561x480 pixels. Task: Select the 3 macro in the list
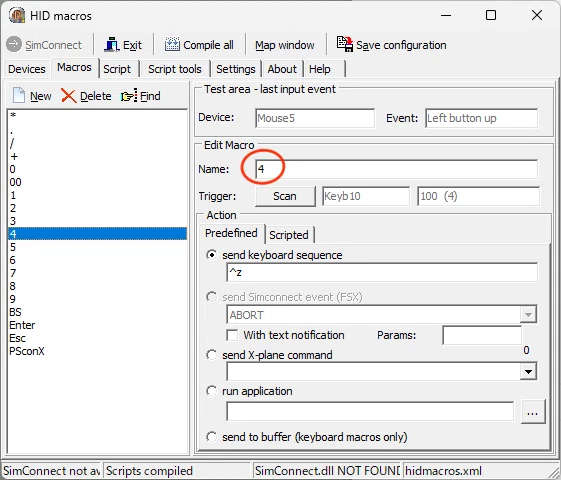(97, 221)
